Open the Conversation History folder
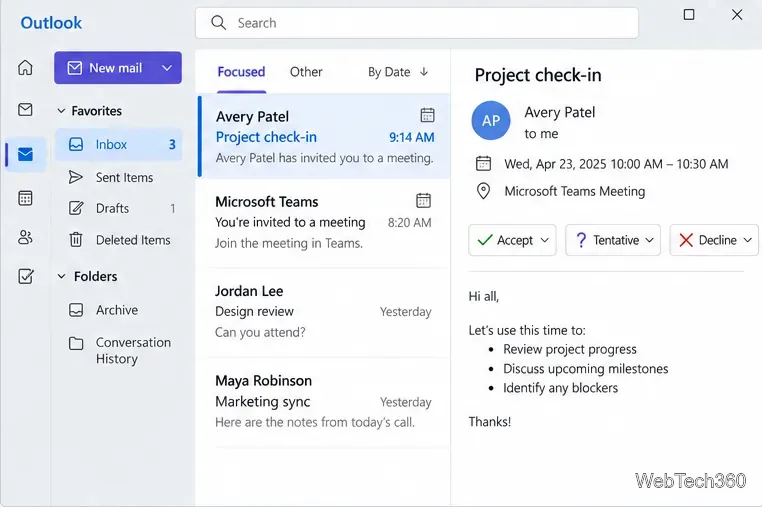The width and height of the screenshot is (762, 507). coord(119,350)
